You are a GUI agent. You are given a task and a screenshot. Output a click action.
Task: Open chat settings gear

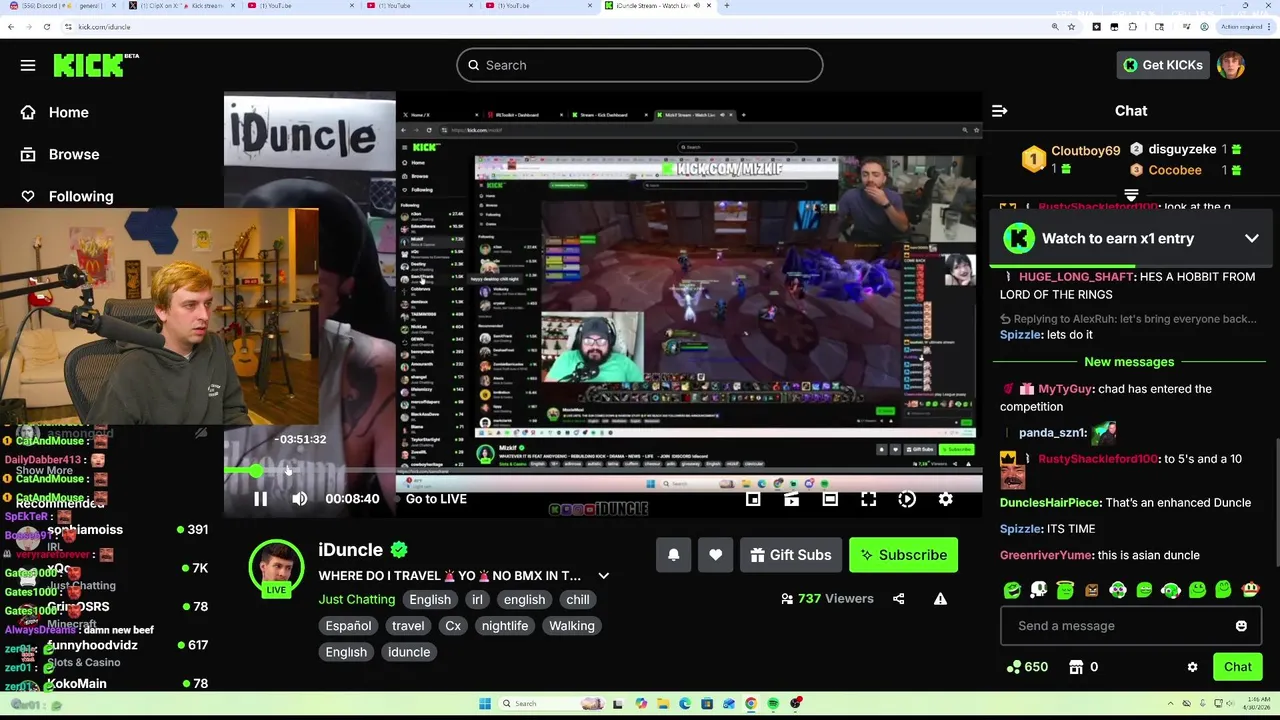coord(1192,667)
